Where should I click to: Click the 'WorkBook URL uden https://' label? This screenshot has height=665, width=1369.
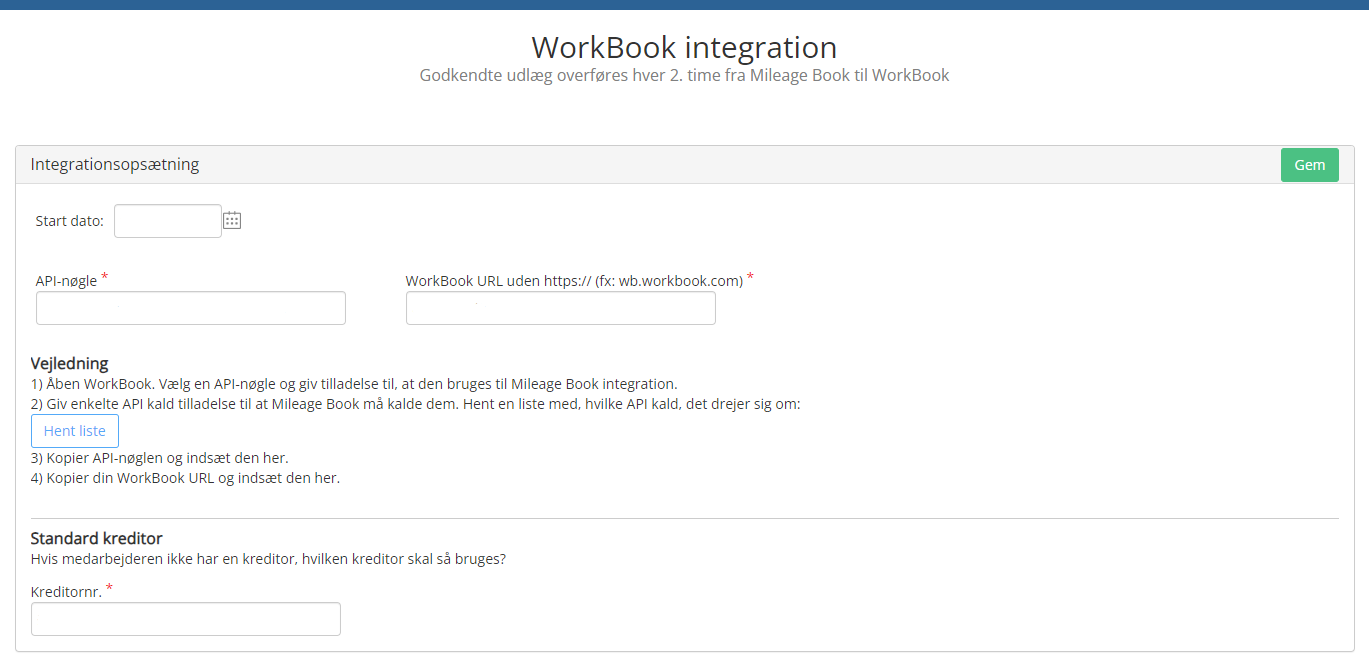click(574, 281)
